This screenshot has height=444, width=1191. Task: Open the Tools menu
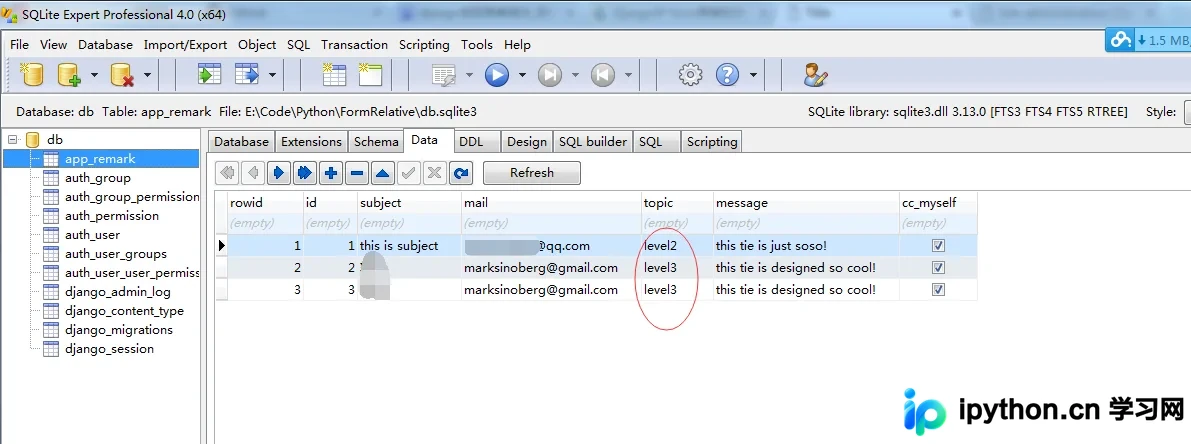477,45
